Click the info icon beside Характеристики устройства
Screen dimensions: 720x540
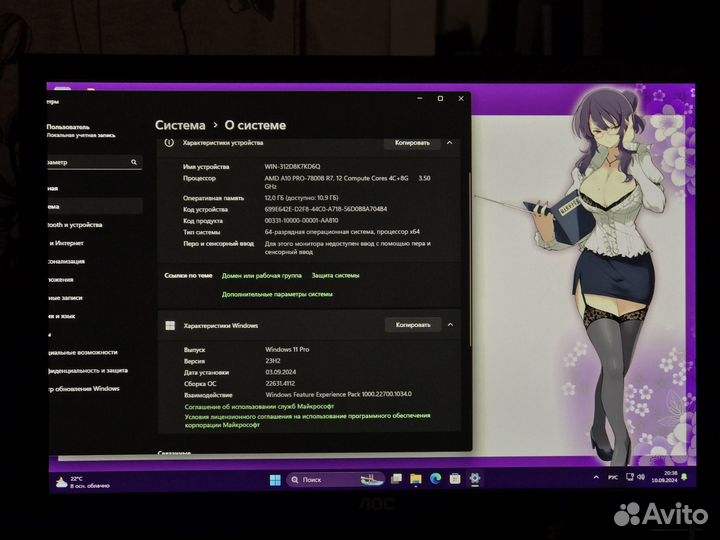point(169,143)
